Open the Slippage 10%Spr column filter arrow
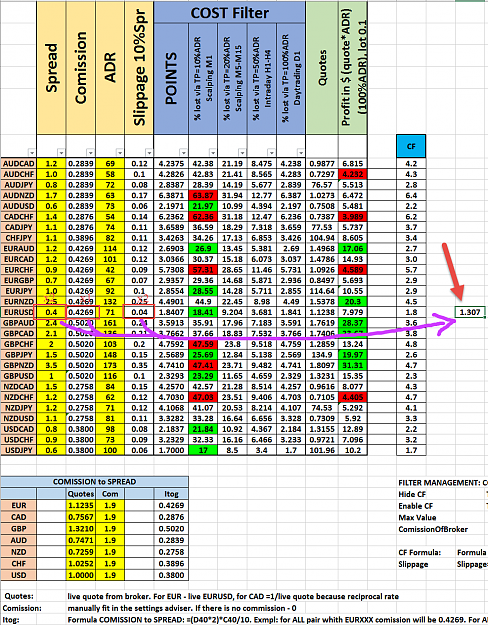Viewport: 488px width, 625px height. (x=149, y=153)
